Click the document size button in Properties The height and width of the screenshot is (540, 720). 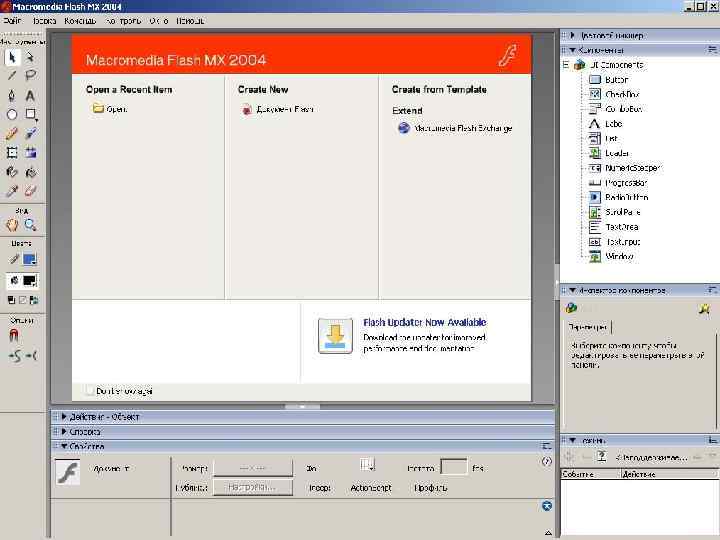tap(253, 468)
